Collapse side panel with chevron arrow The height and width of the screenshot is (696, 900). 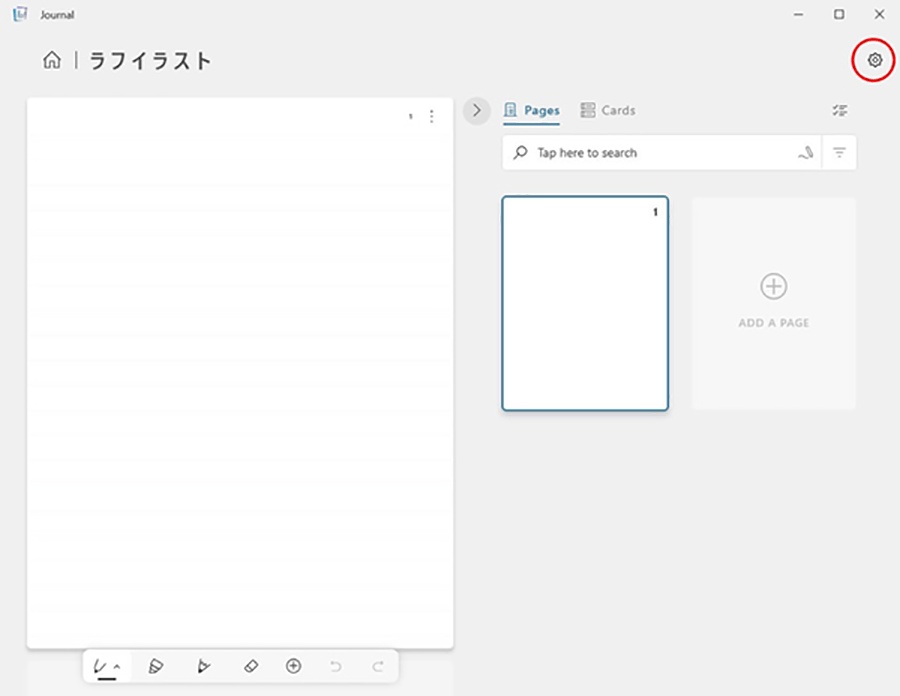click(x=476, y=110)
